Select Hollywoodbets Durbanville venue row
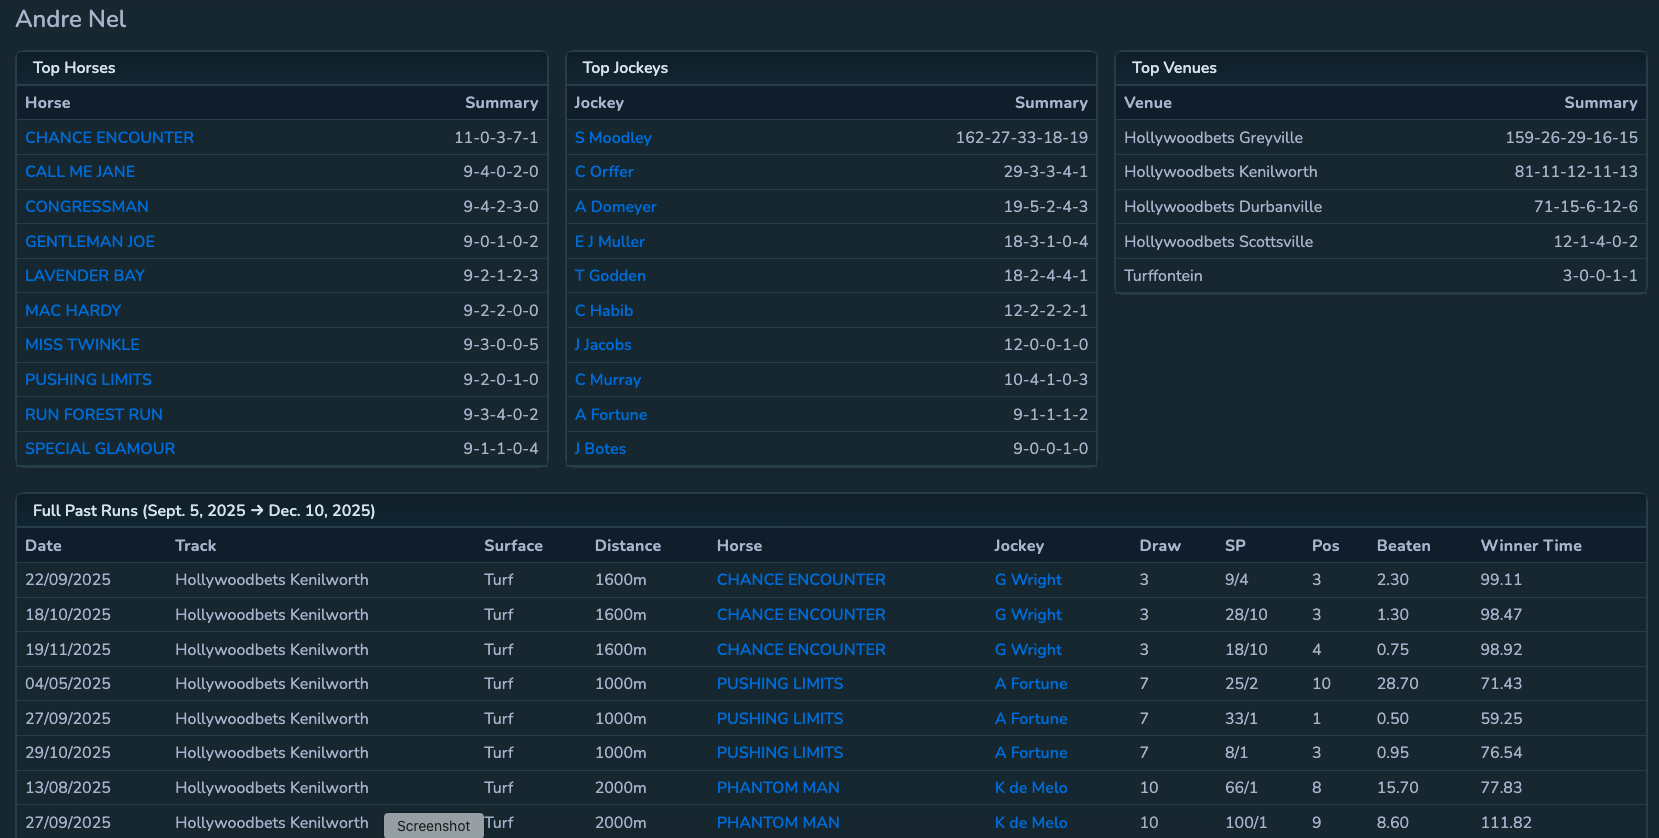 coord(1381,206)
